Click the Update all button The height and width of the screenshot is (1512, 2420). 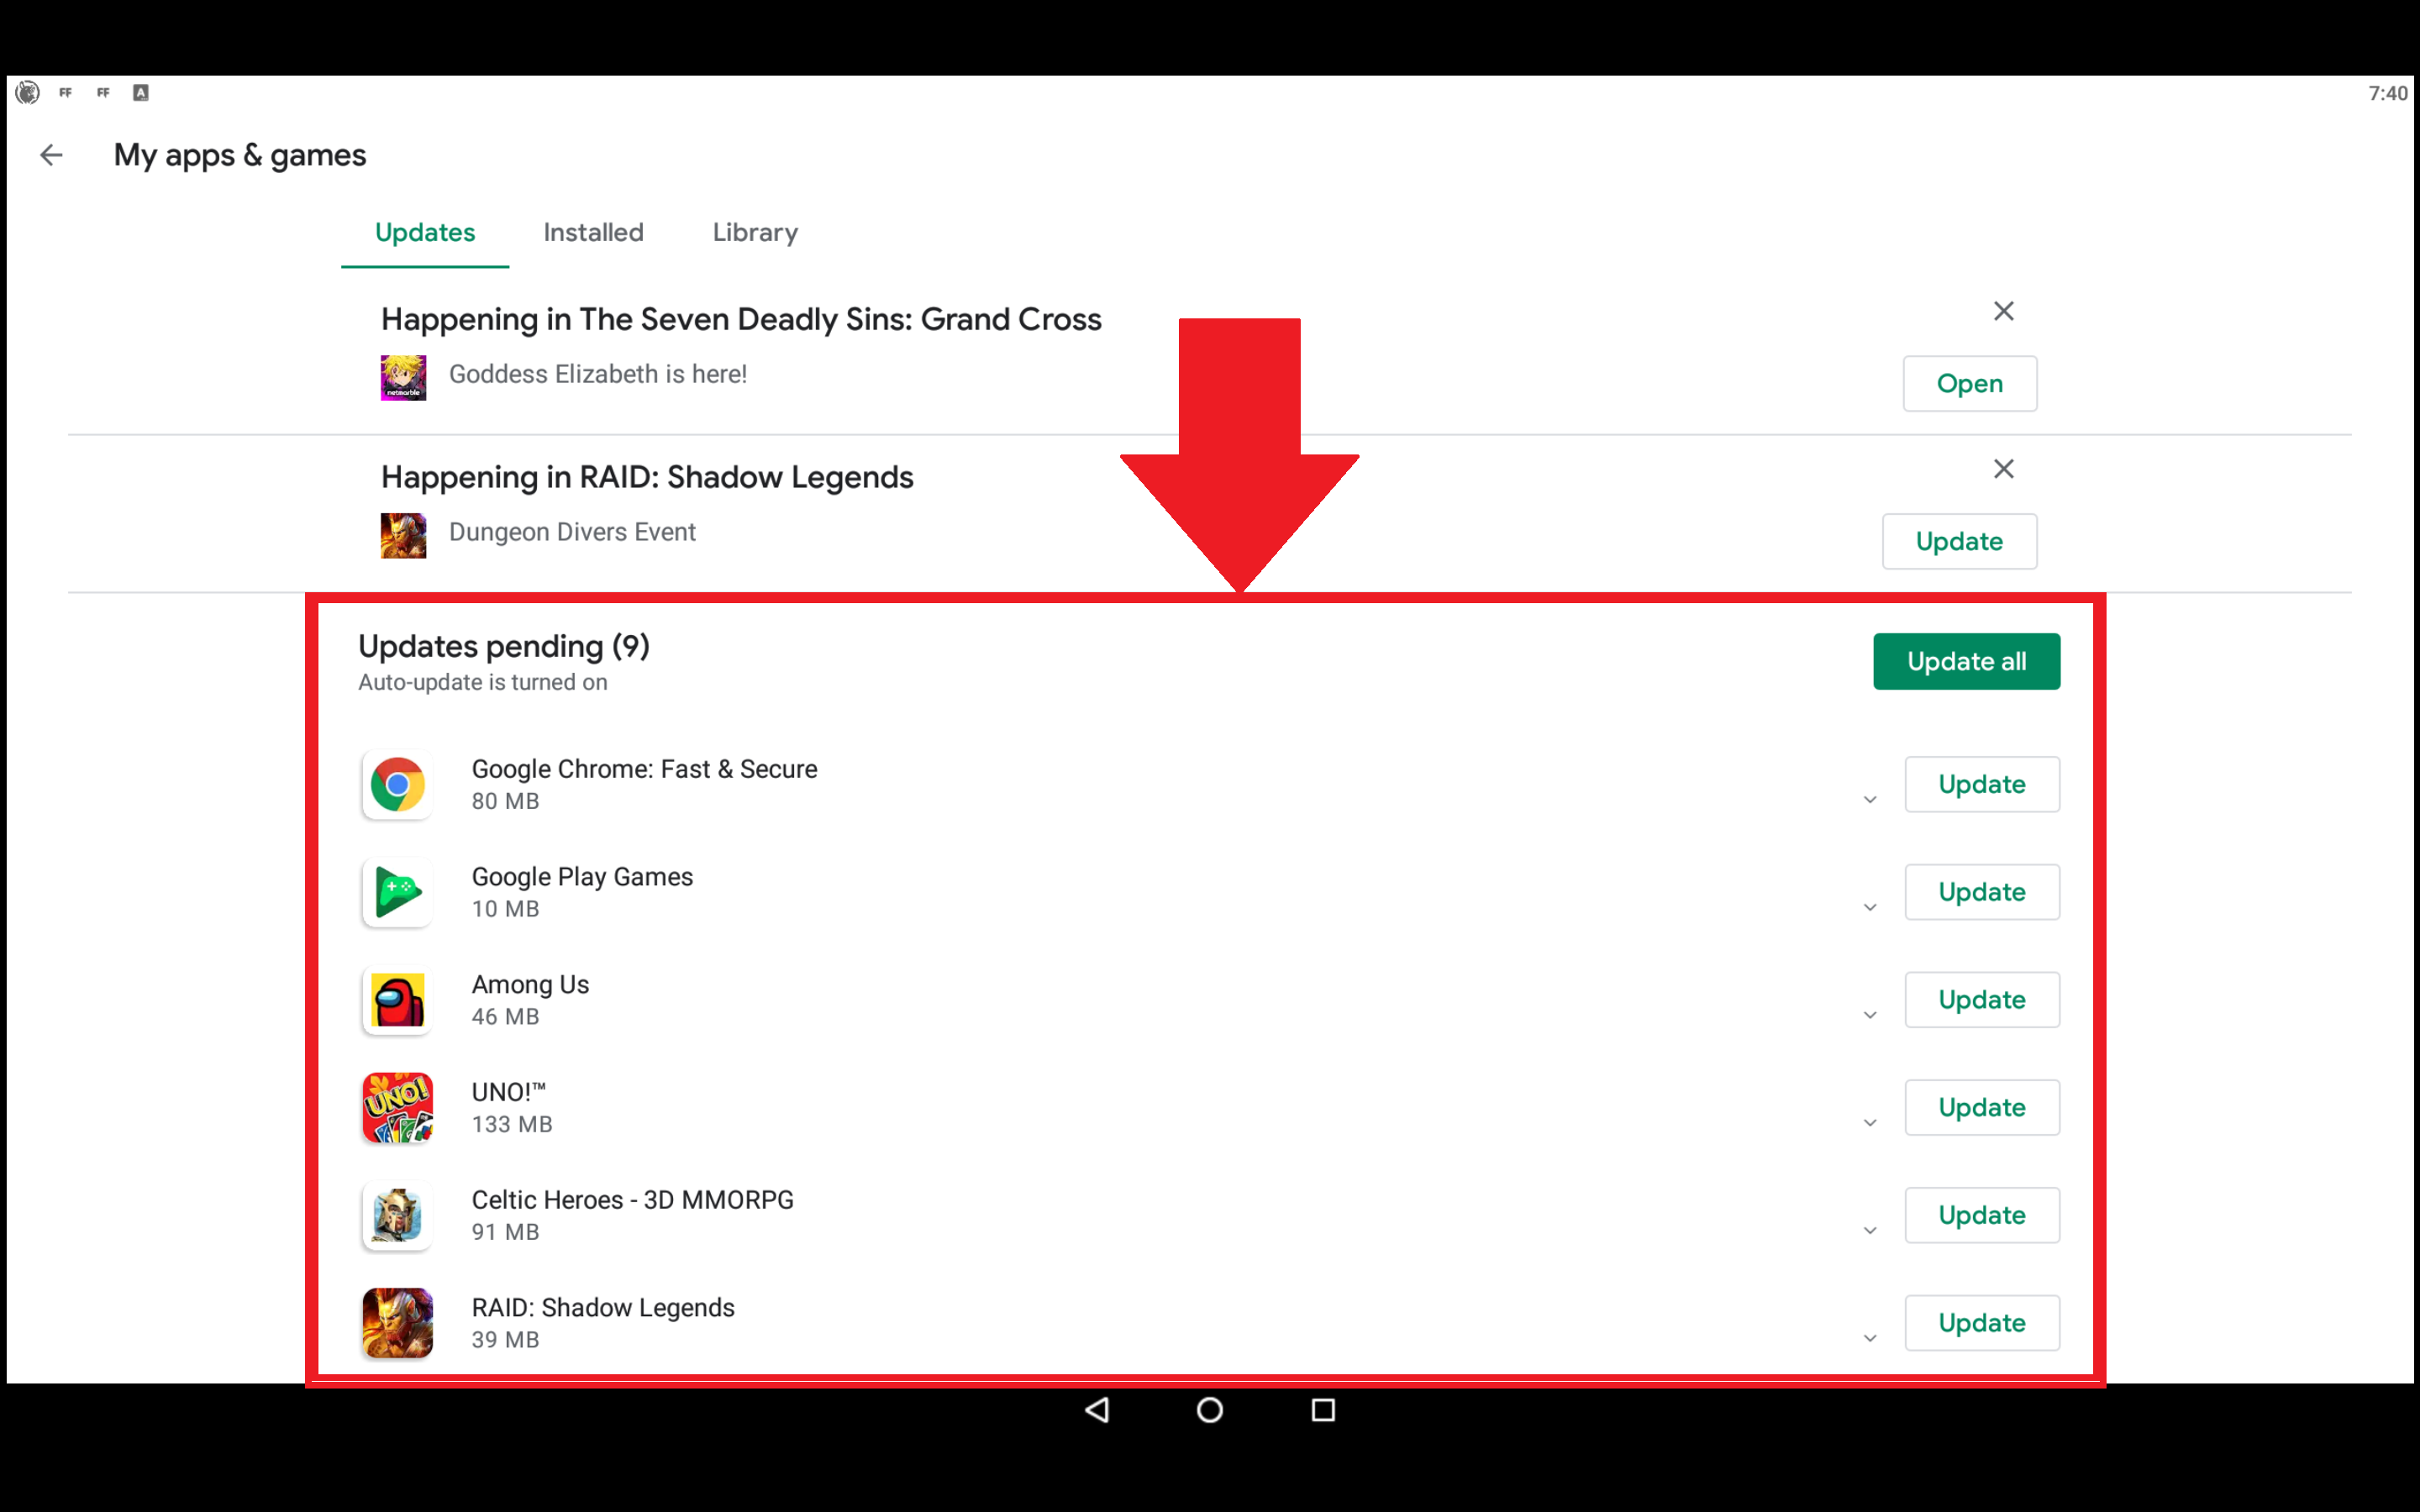click(1966, 661)
